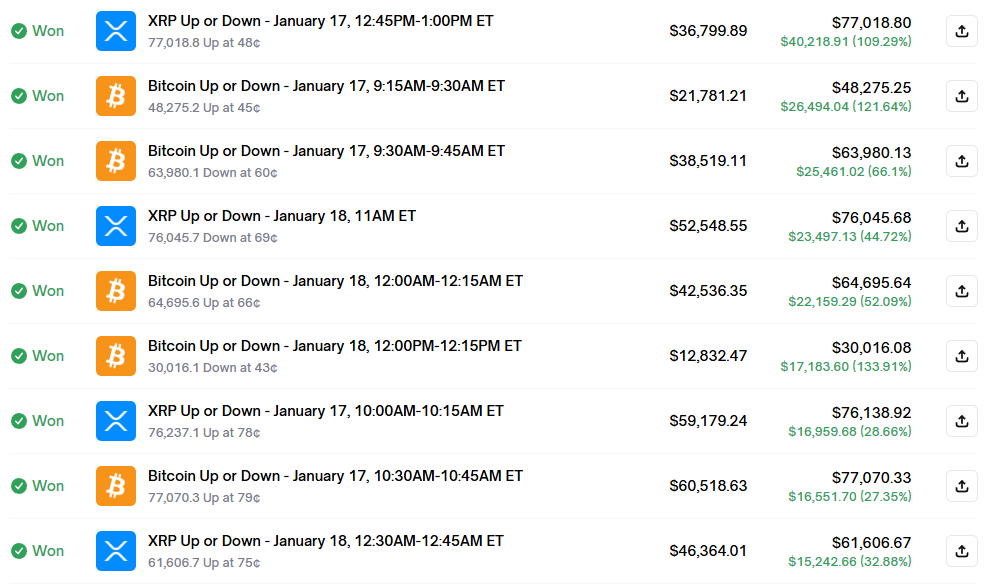Click share button for Bitcoin 9:30AM-9:45AM row
Screen dimensions: 1000x584
[961, 161]
